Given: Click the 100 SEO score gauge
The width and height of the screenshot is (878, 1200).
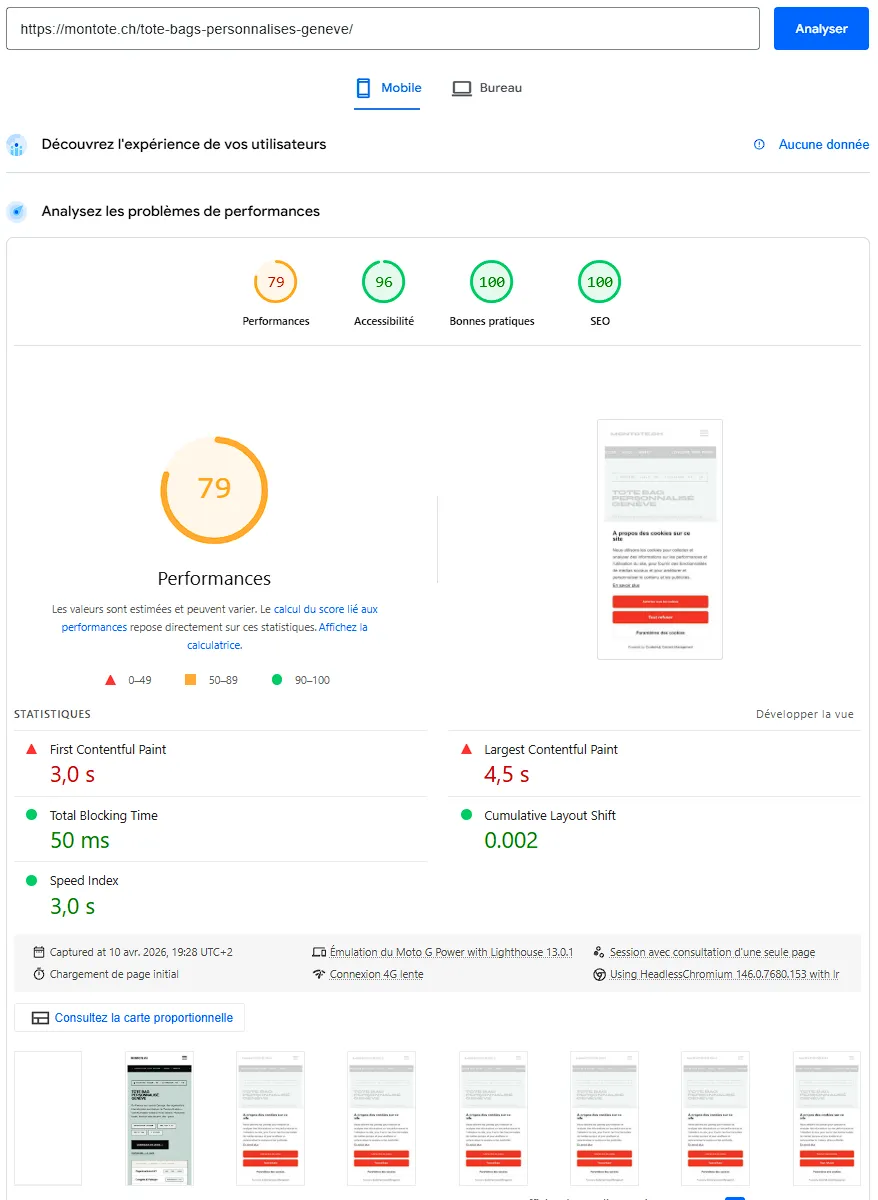Looking at the screenshot, I should tap(599, 281).
